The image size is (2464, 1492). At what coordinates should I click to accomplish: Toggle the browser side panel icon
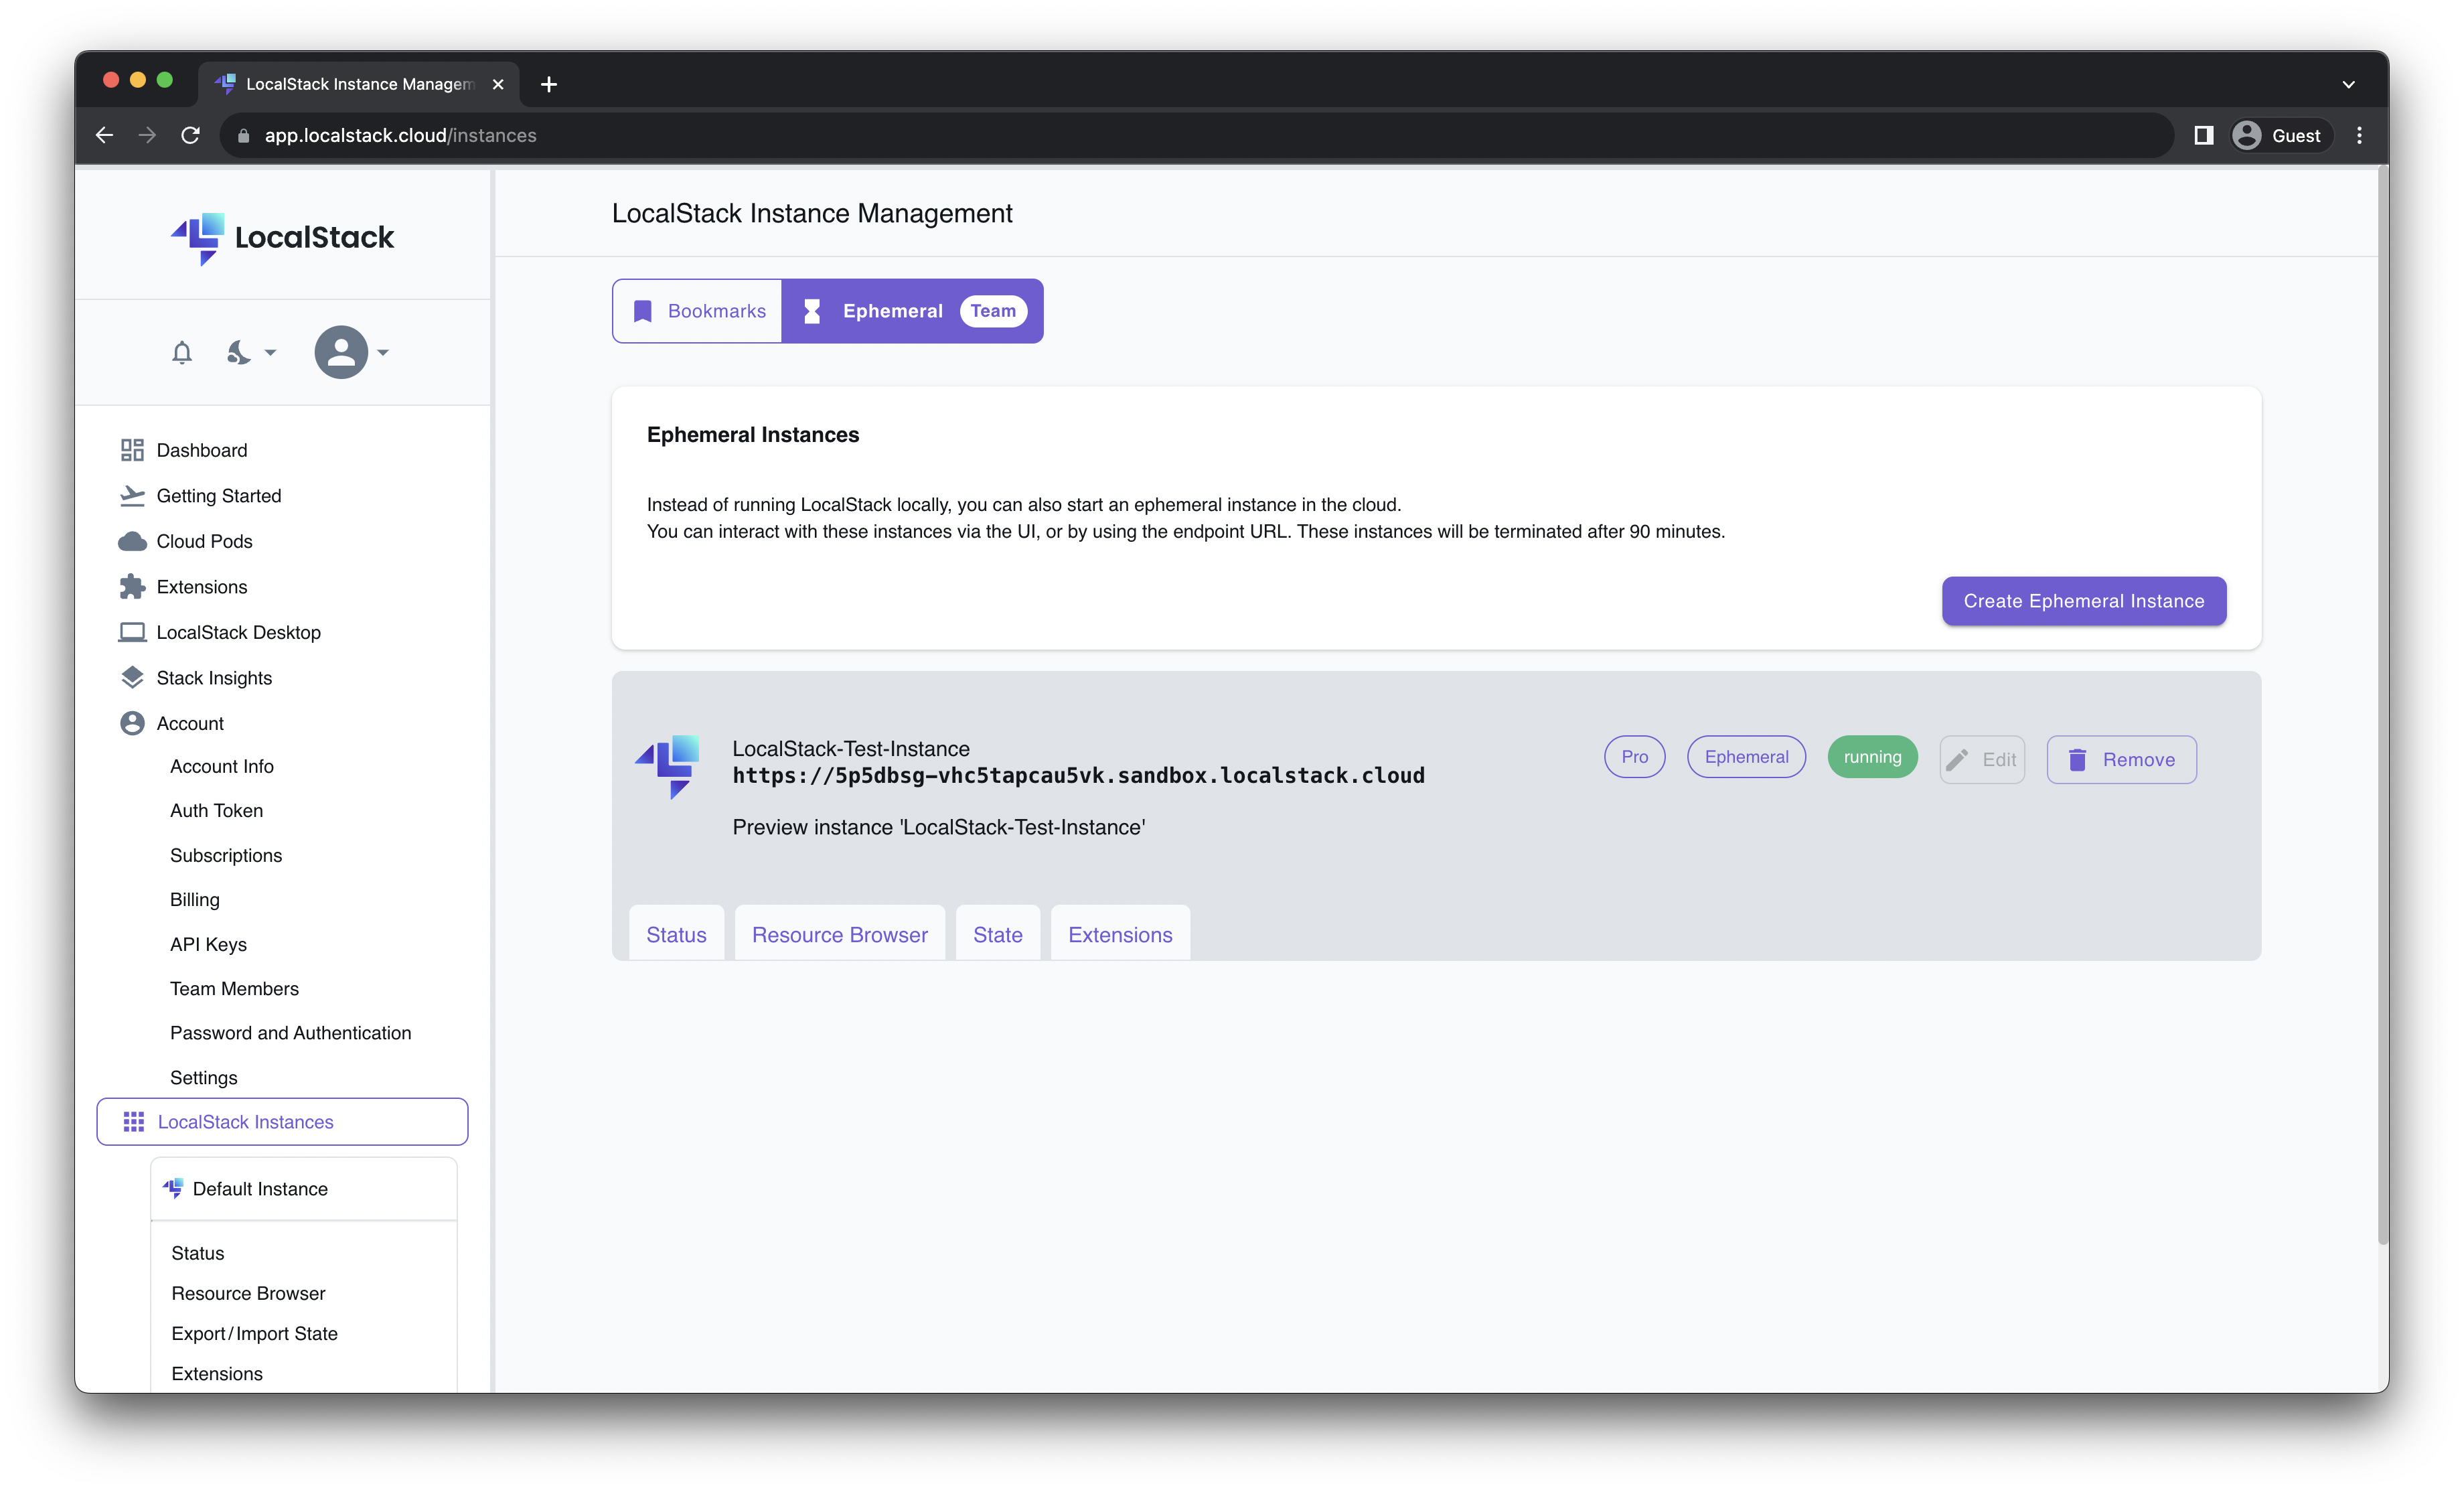[2204, 135]
